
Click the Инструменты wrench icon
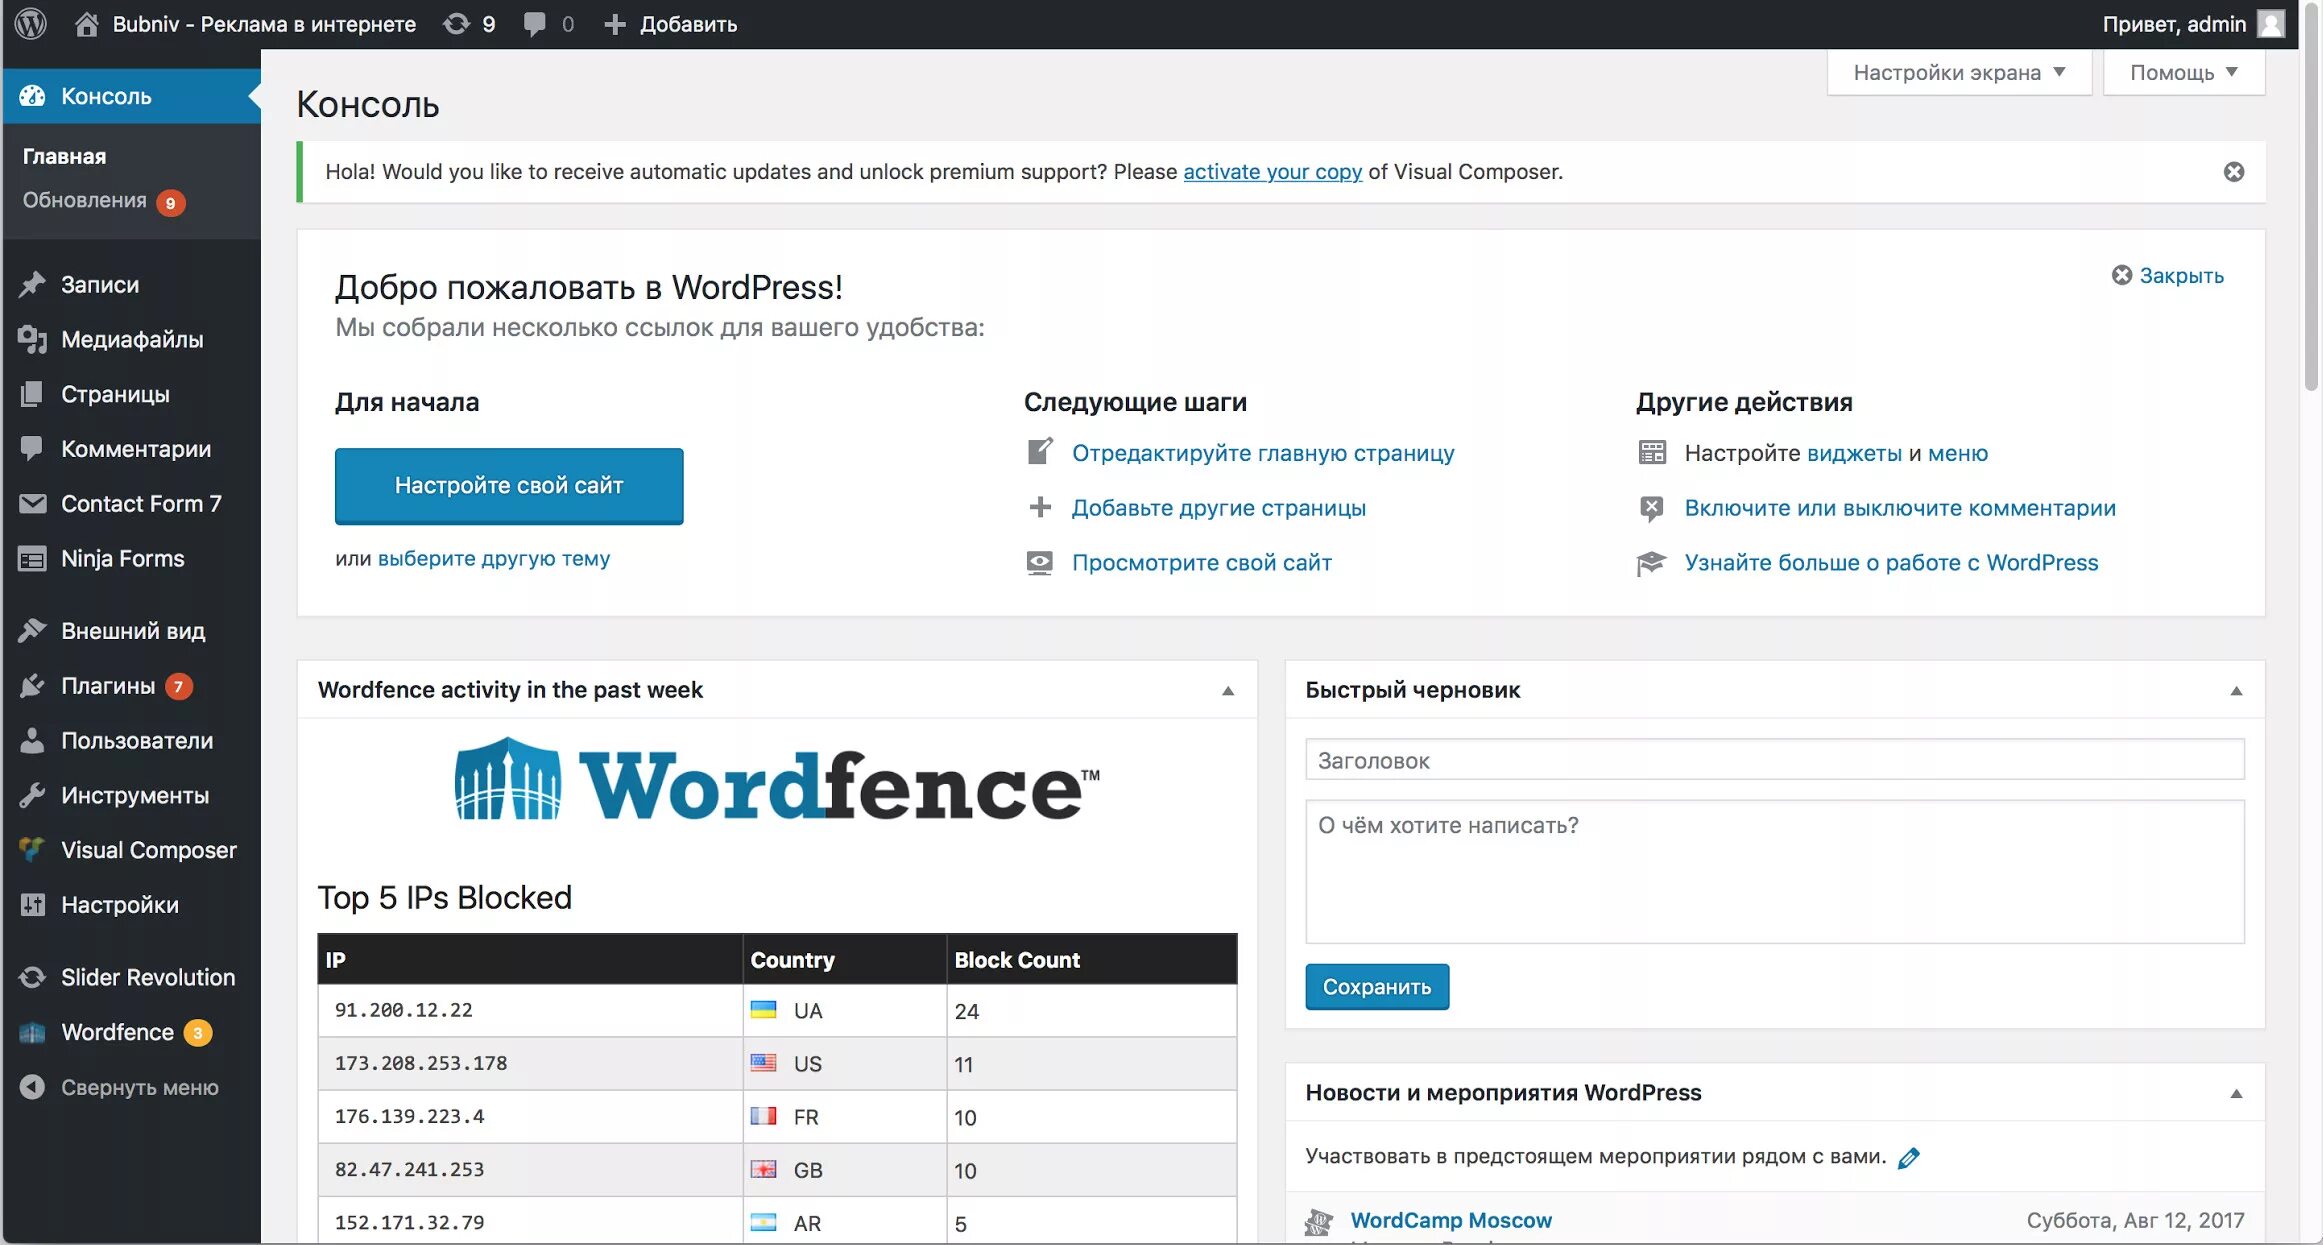32,795
